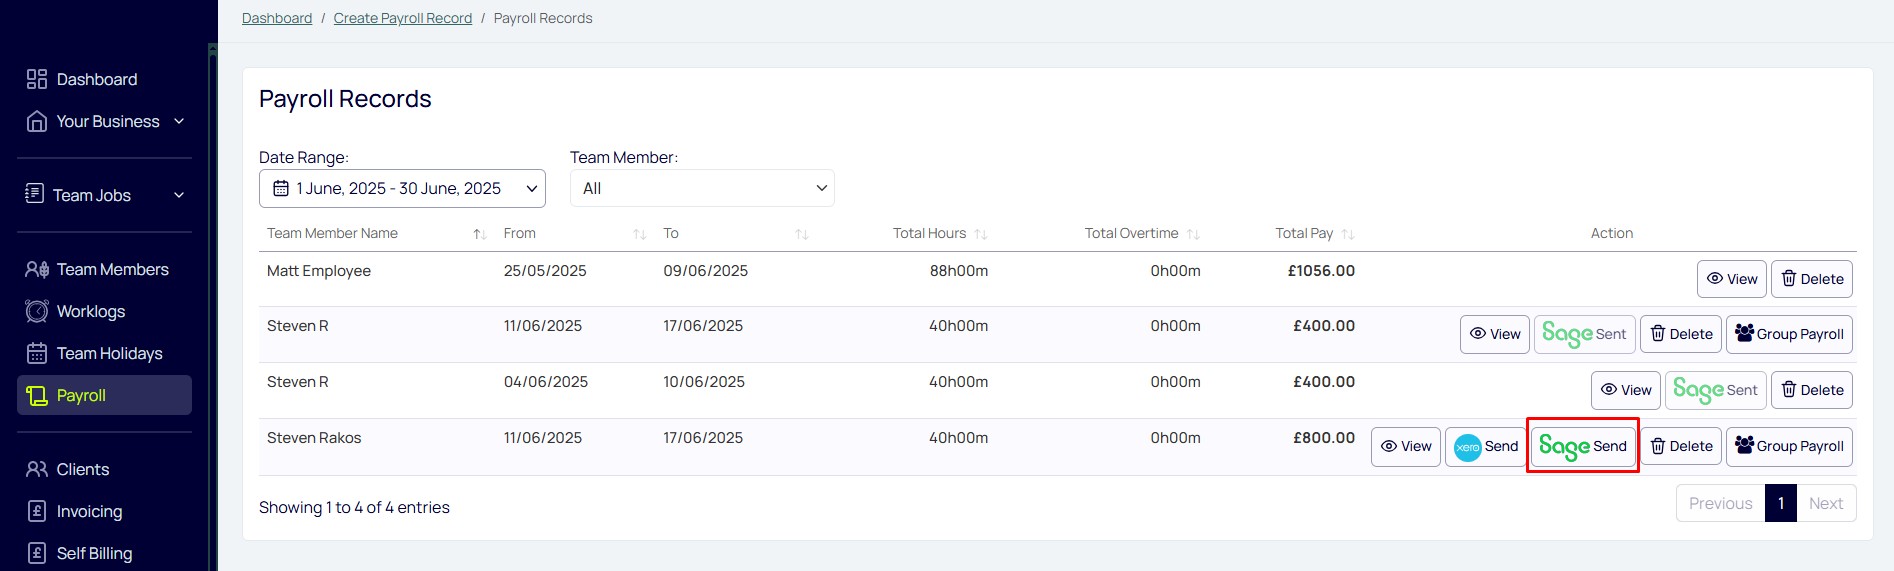Viewport: 1894px width, 571px height.
Task: Expand the Team Jobs menu
Action: coord(105,195)
